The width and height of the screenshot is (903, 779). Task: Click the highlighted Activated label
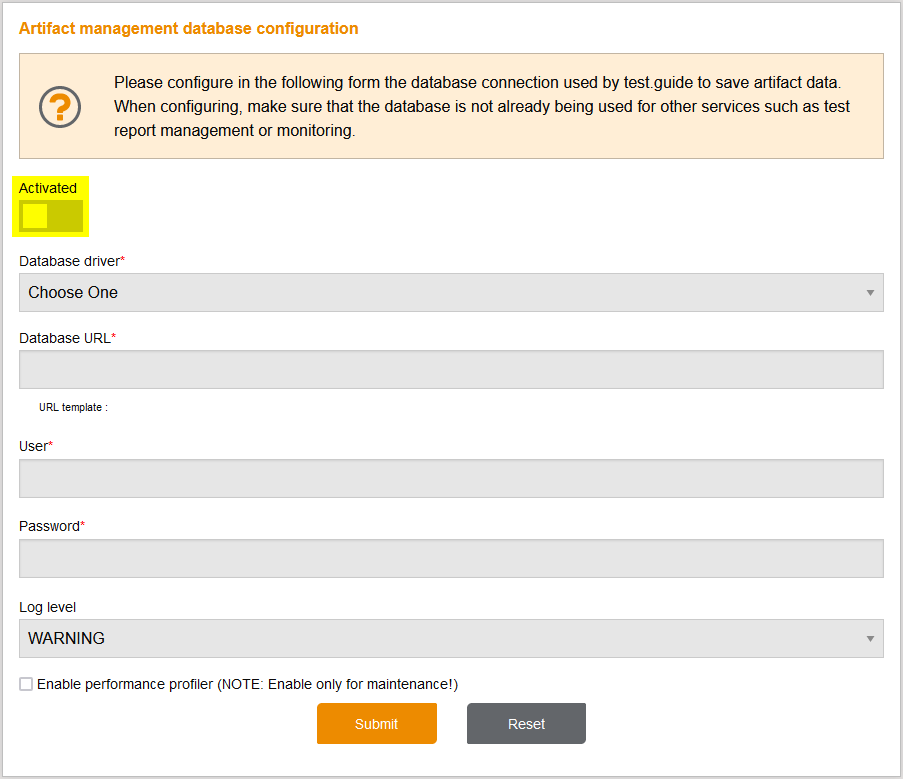click(x=48, y=187)
